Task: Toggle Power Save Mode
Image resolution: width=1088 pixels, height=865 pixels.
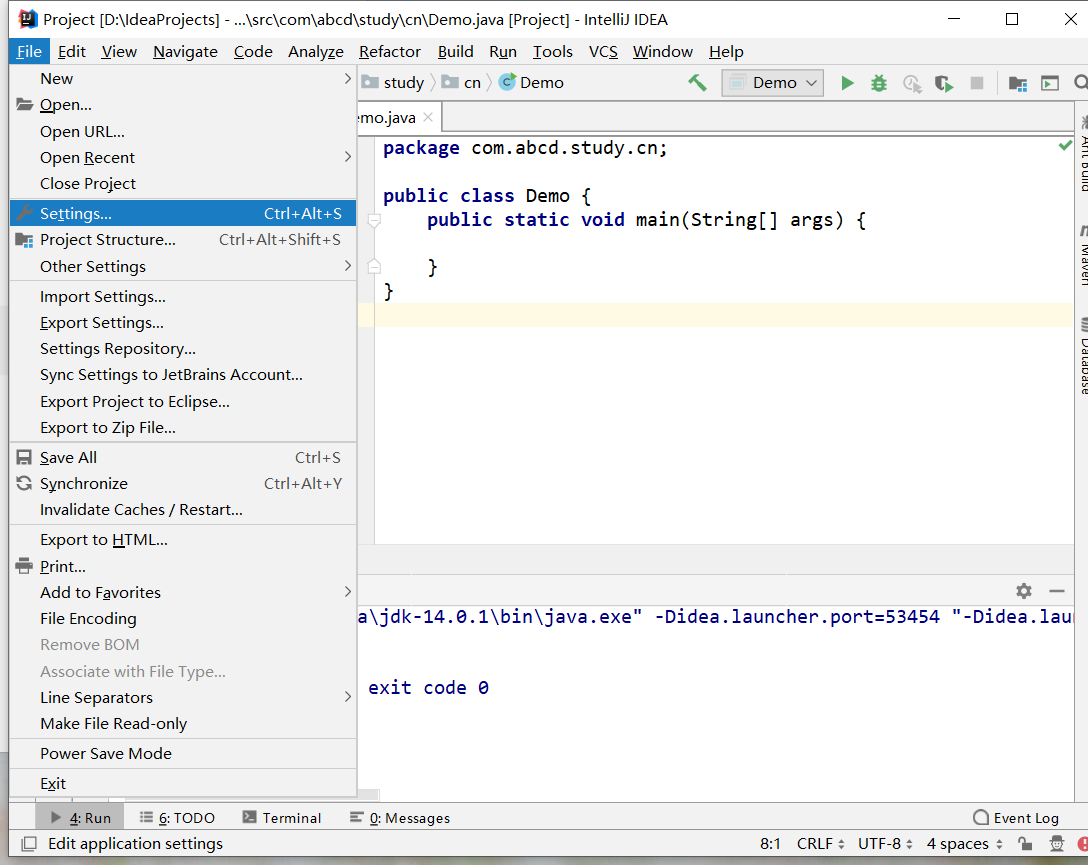Action: [183, 753]
